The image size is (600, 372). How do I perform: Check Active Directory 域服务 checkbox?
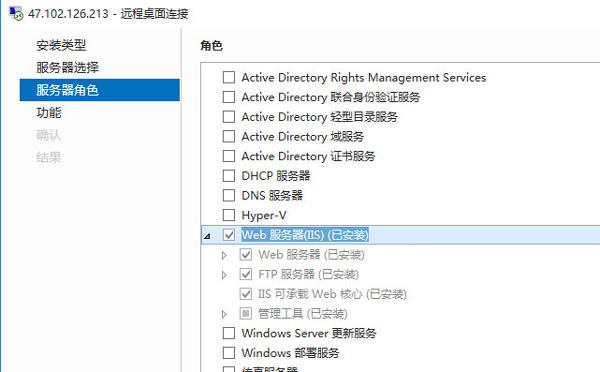point(229,136)
